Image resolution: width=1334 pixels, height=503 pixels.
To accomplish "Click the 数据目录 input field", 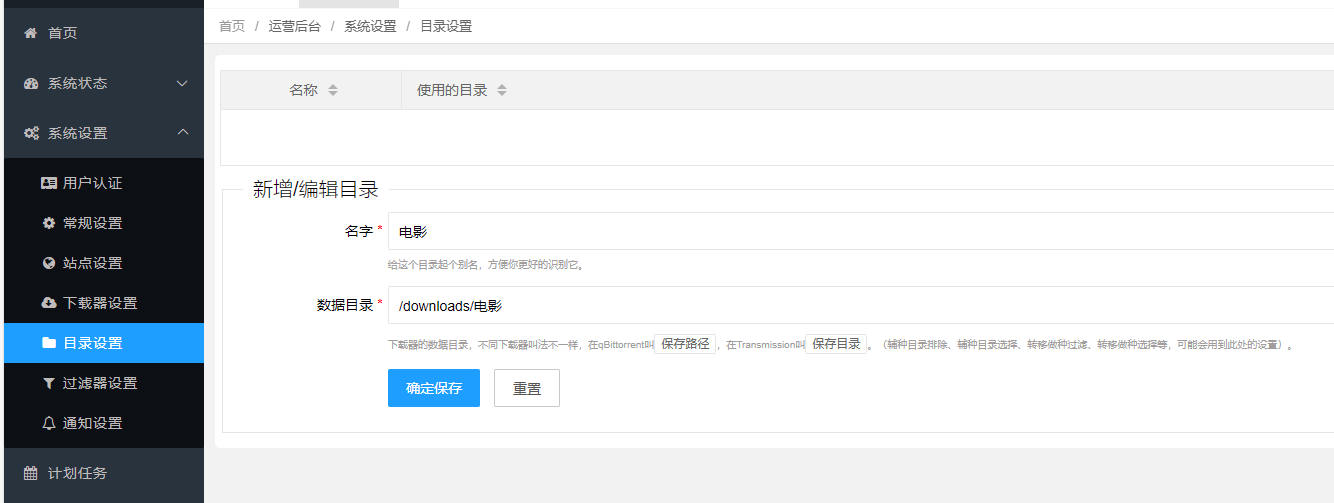I will 860,306.
